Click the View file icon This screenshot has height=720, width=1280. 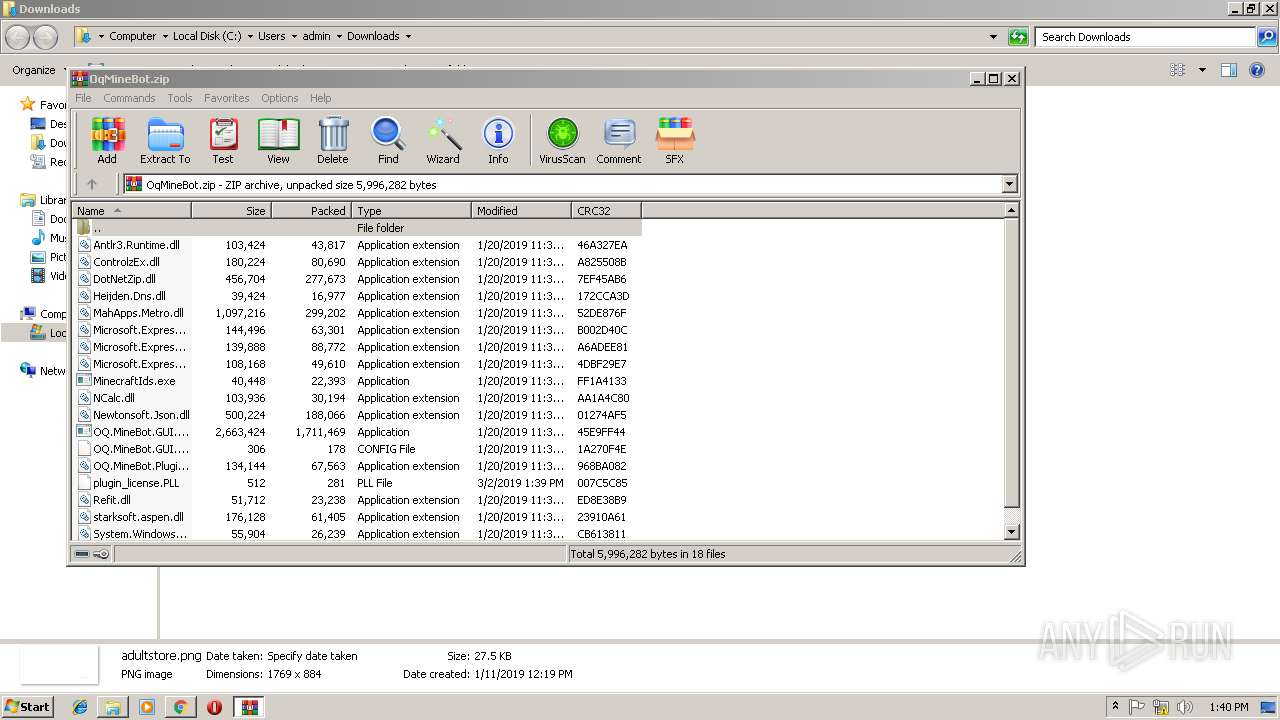click(278, 140)
